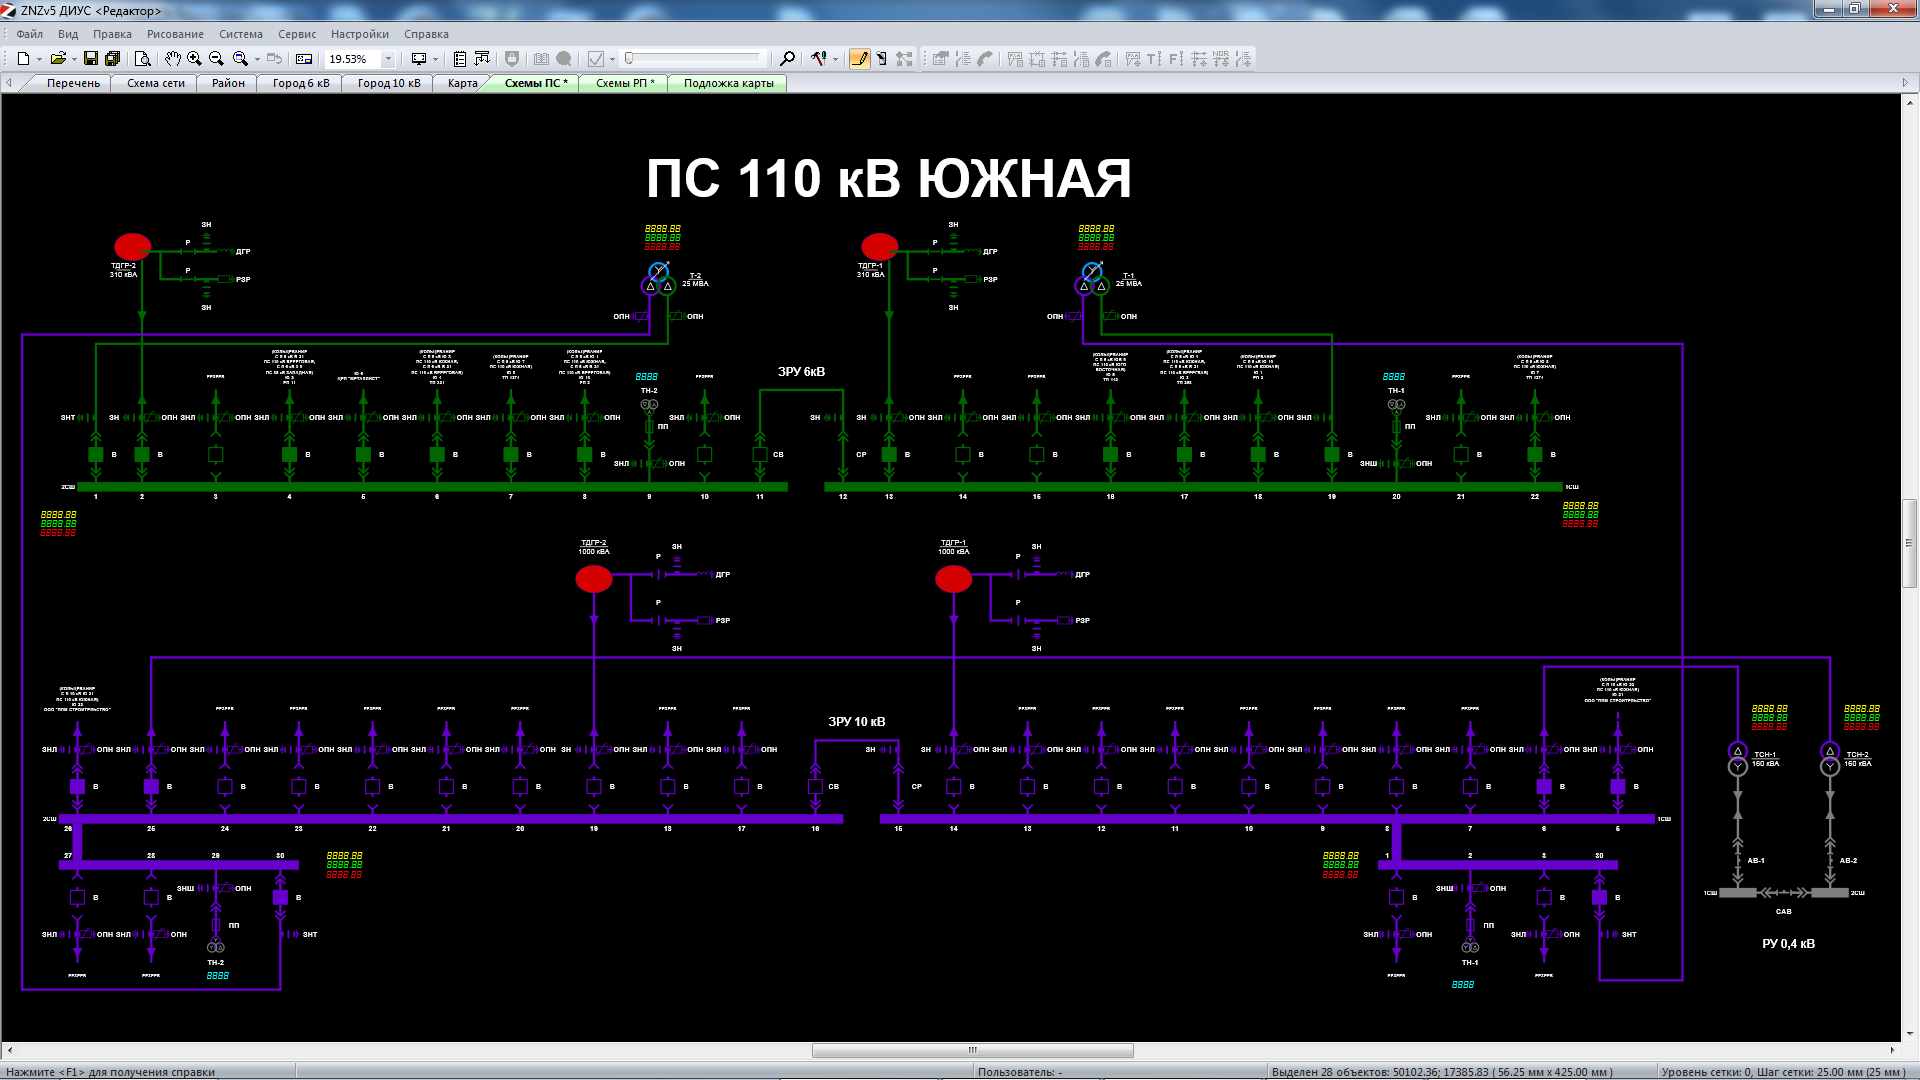1920x1080 pixels.
Task: Open the print preview icon
Action: click(142, 59)
